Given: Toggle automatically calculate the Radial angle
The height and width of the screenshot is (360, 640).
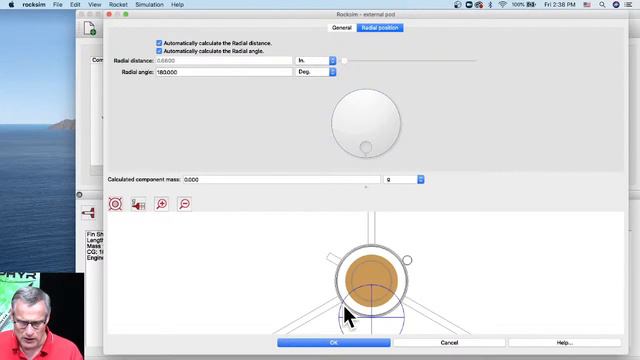Looking at the screenshot, I should point(159,51).
